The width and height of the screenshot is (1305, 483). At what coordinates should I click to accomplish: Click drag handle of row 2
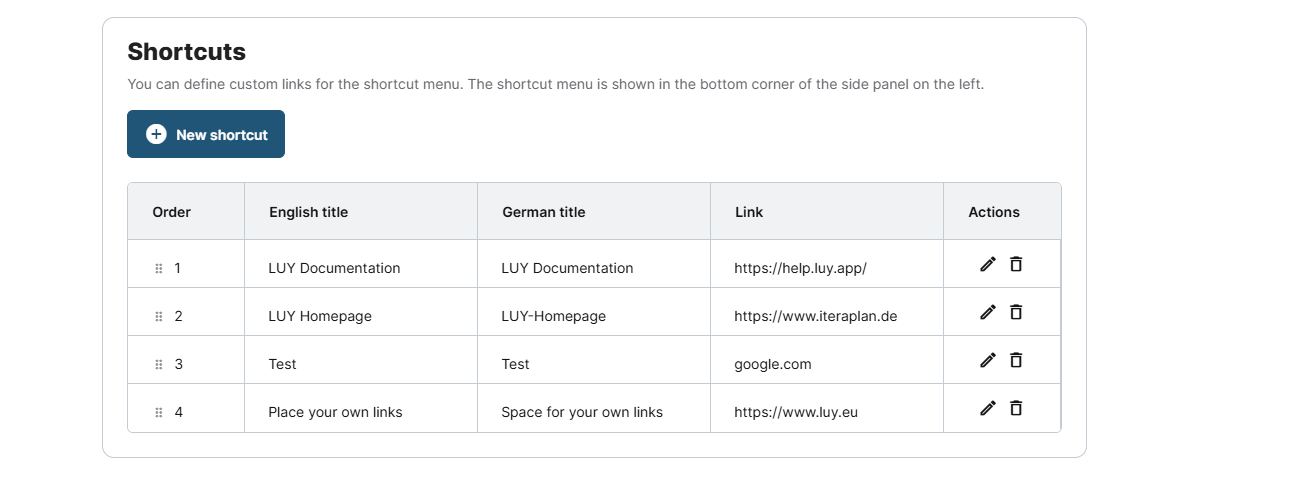point(159,317)
